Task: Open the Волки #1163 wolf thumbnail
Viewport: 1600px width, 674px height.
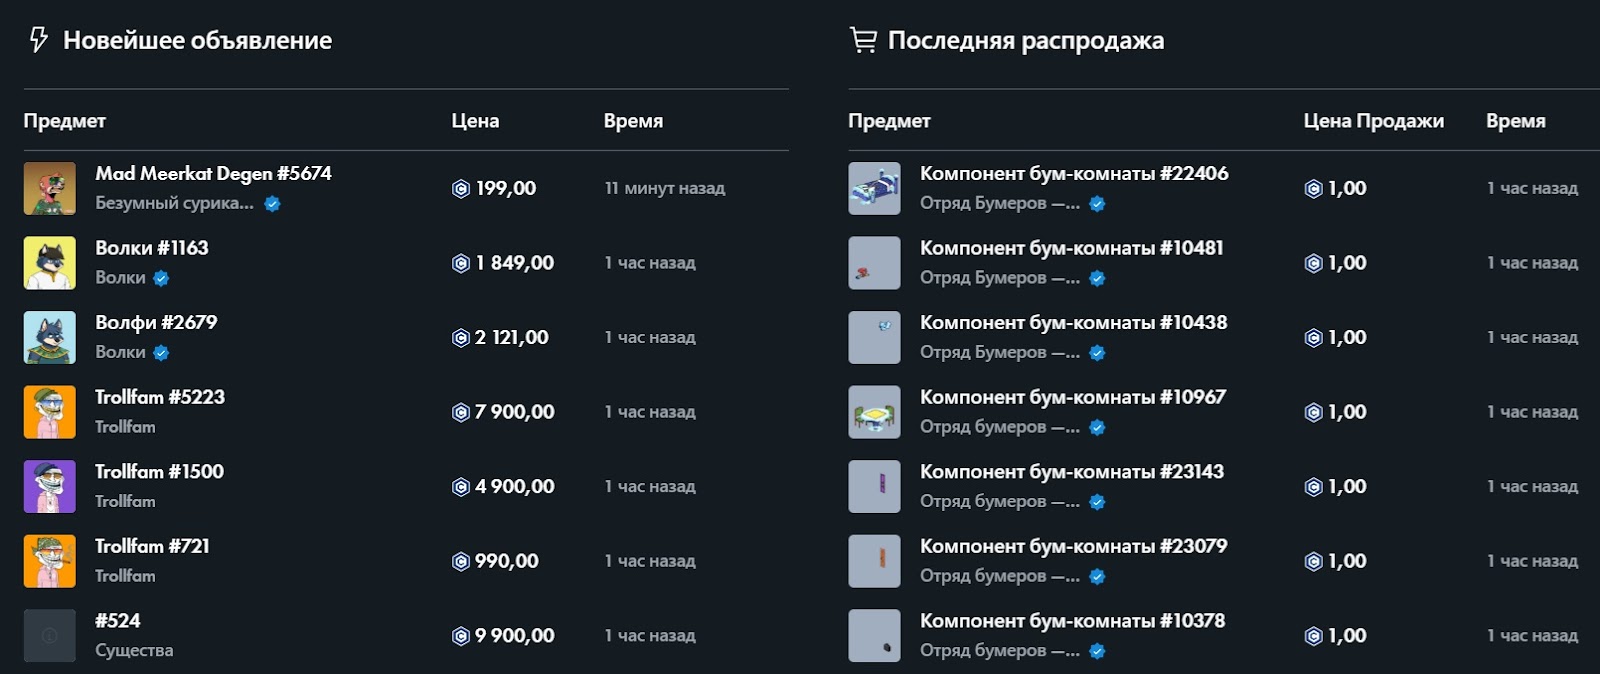Action: click(x=50, y=263)
